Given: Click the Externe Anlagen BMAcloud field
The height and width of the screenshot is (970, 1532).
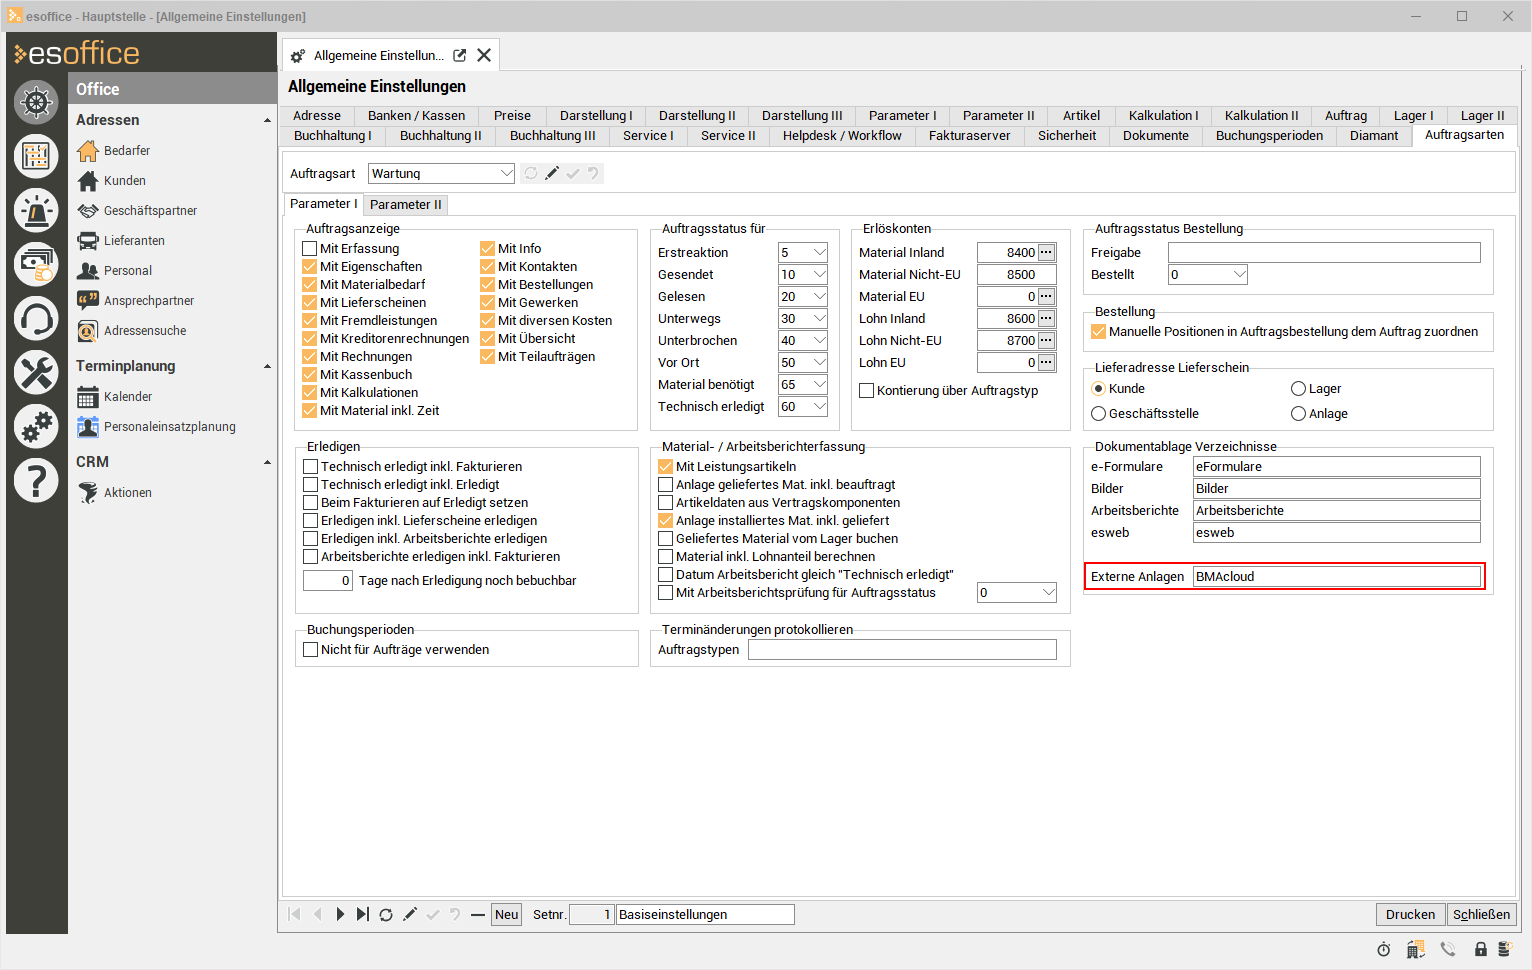Looking at the screenshot, I should click(1337, 577).
